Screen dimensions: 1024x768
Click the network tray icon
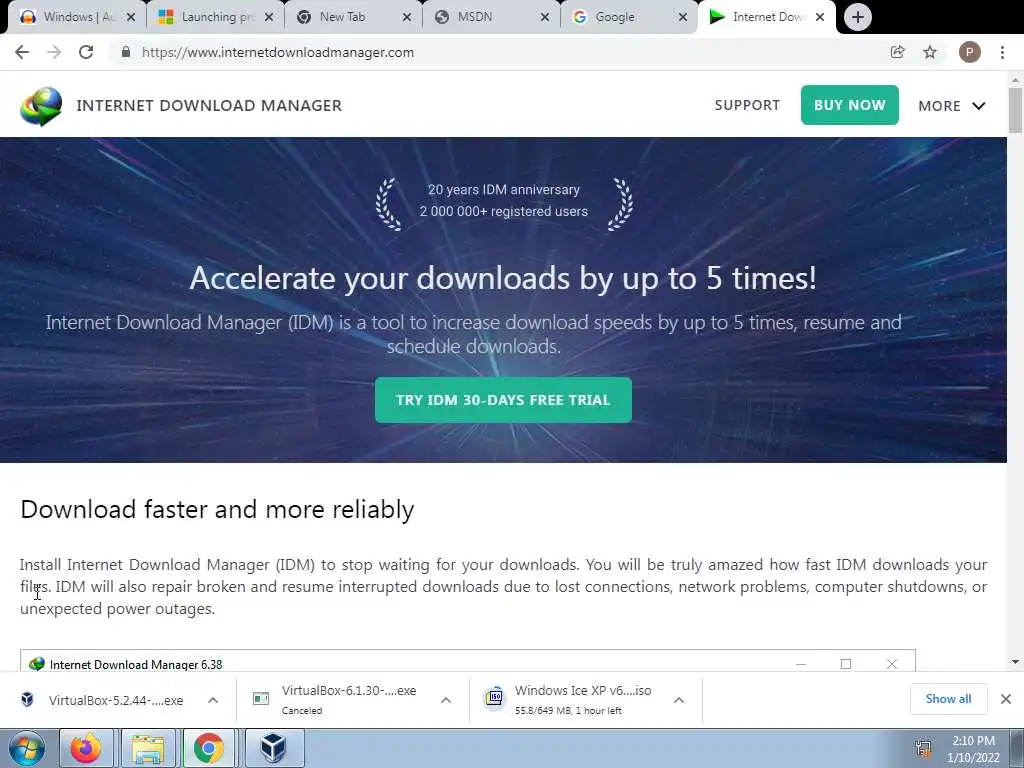[x=923, y=748]
